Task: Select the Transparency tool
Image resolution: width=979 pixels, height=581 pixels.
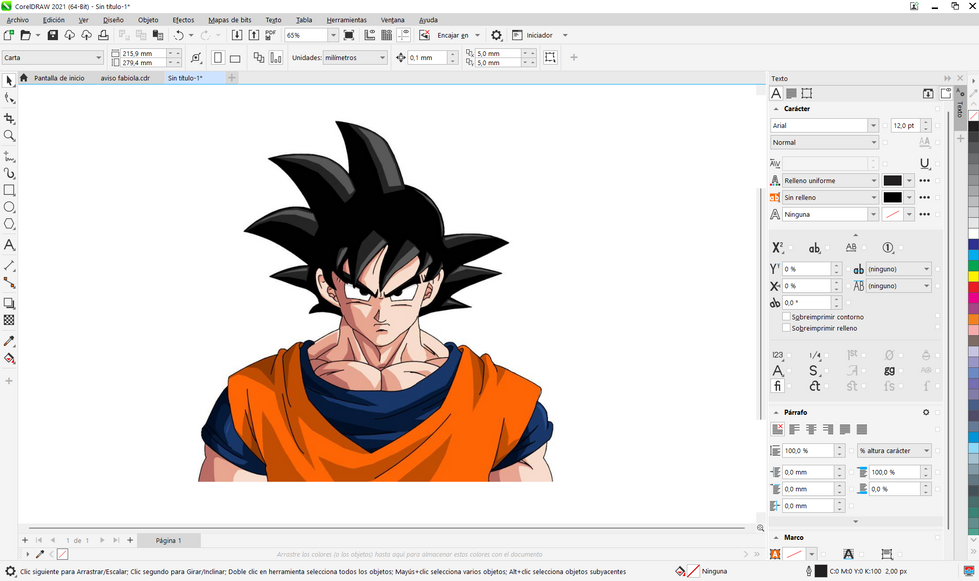Action: click(x=9, y=320)
